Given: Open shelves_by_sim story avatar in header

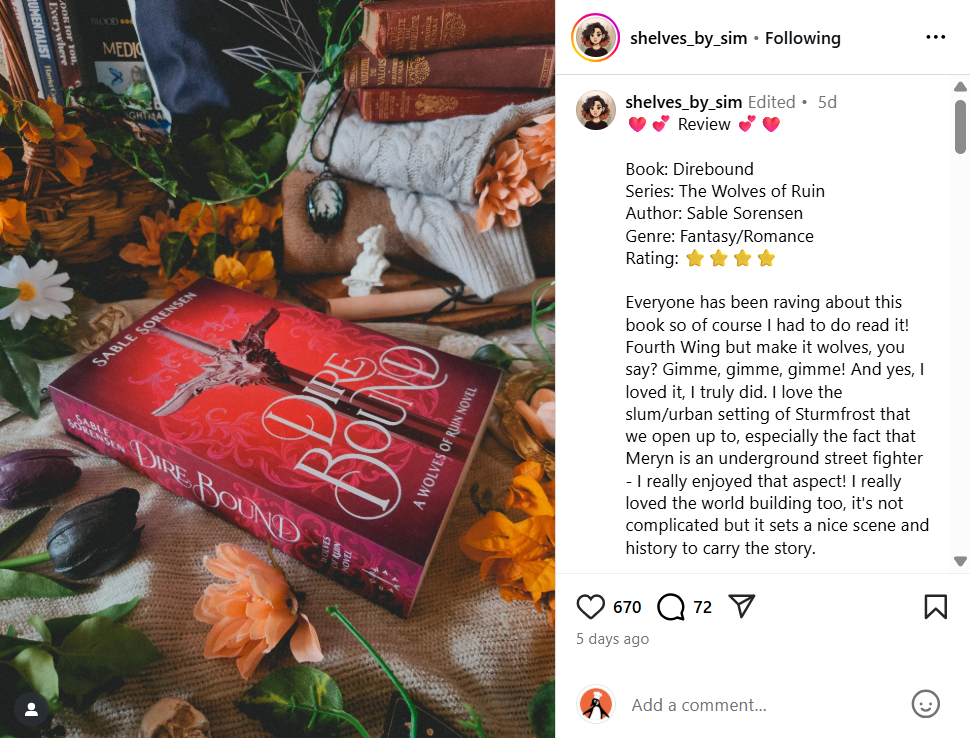Looking at the screenshot, I should [596, 38].
